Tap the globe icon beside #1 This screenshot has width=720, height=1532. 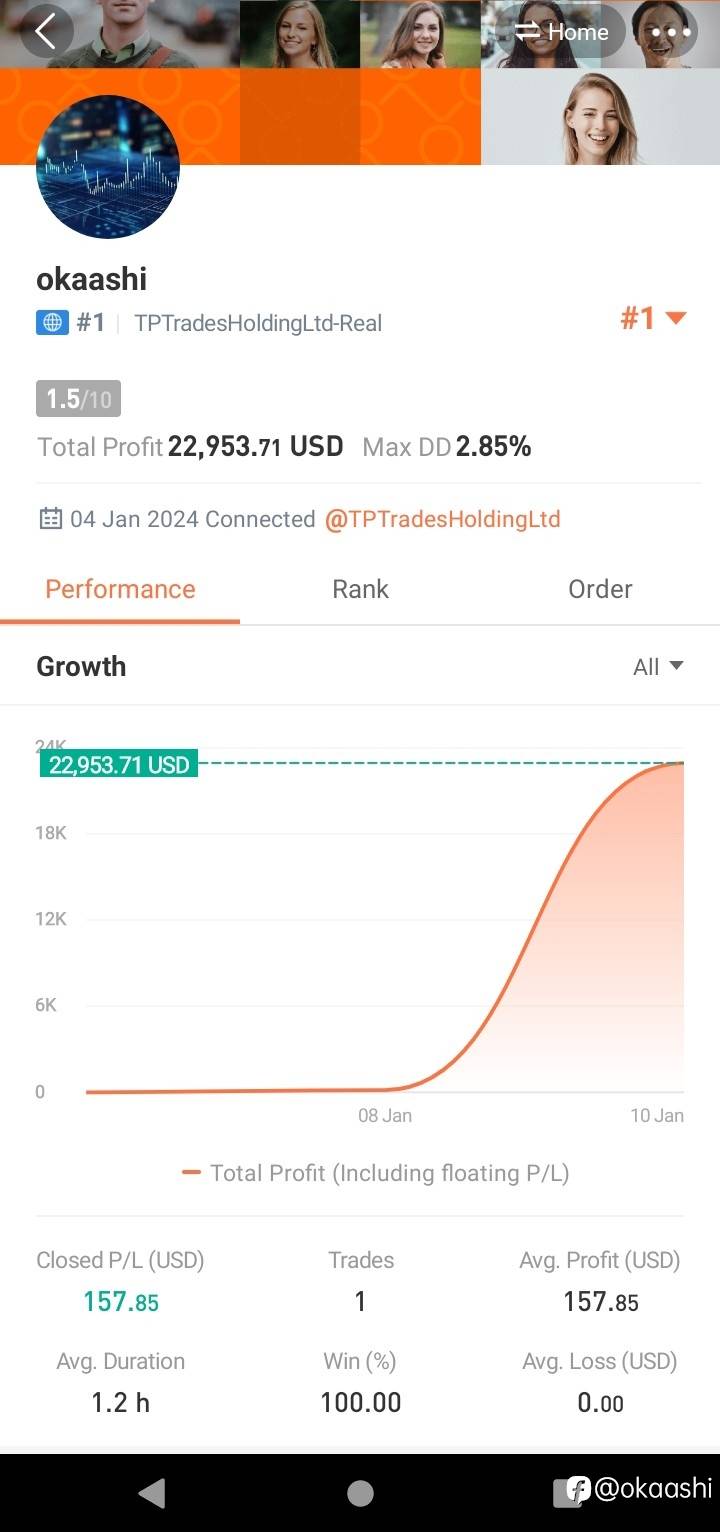click(52, 323)
